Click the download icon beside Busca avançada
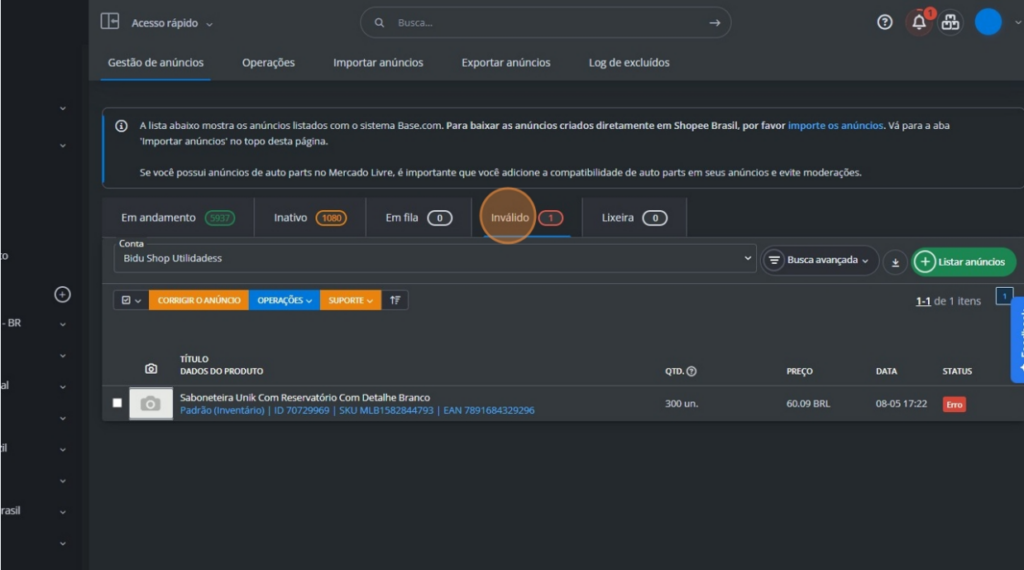The height and width of the screenshot is (570, 1024). [895, 261]
